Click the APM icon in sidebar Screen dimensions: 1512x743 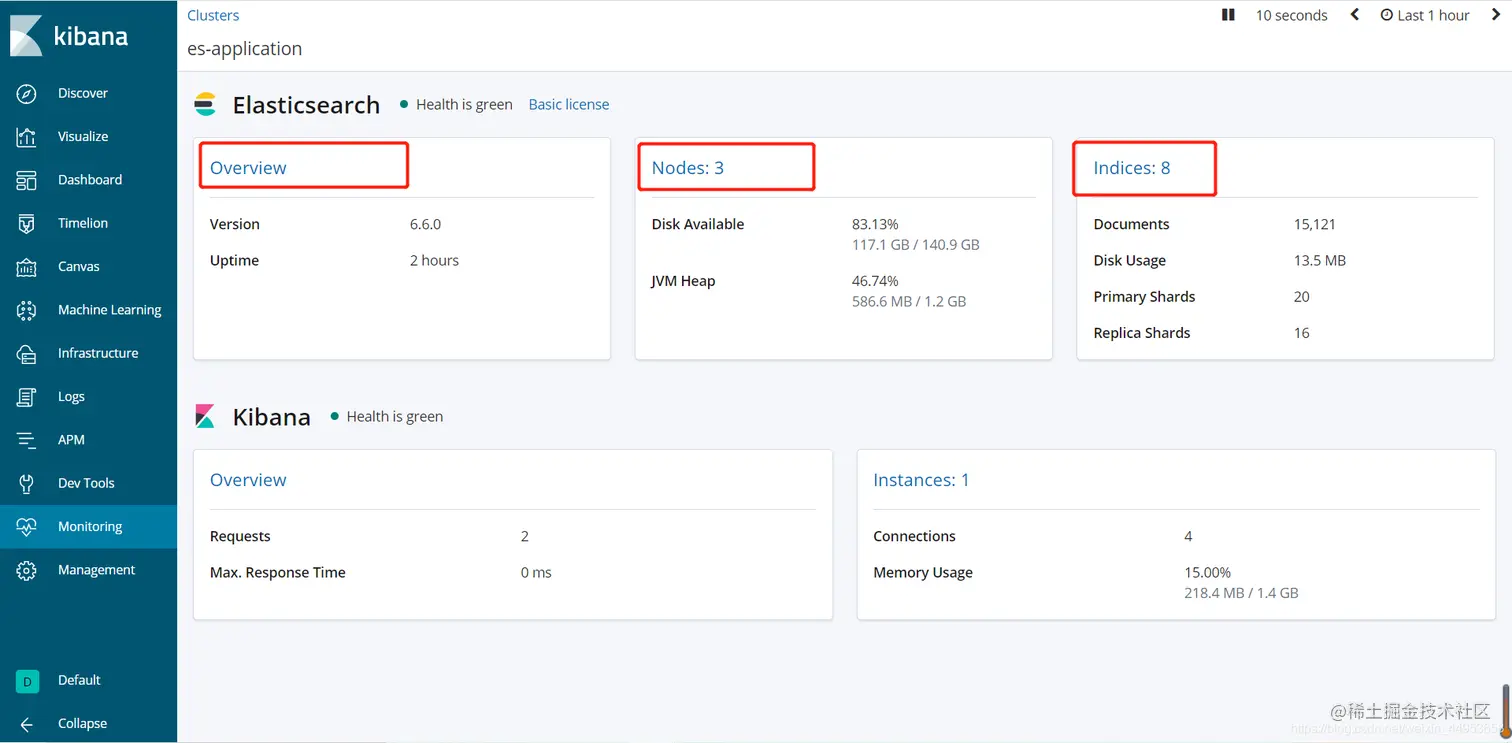point(27,440)
